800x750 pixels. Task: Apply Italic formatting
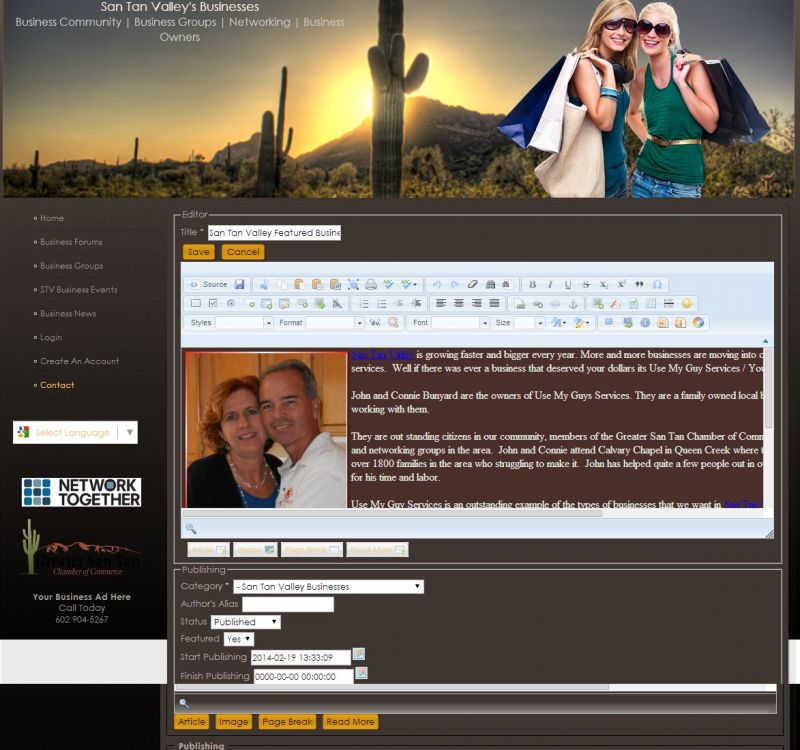point(550,285)
